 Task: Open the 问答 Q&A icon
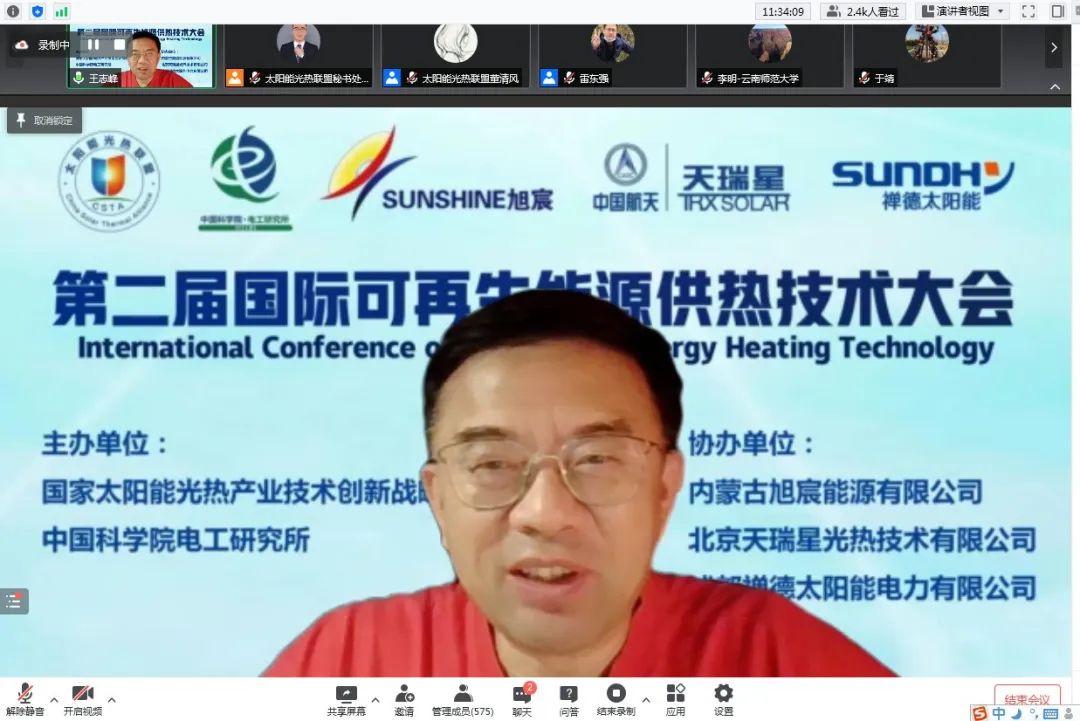click(568, 694)
